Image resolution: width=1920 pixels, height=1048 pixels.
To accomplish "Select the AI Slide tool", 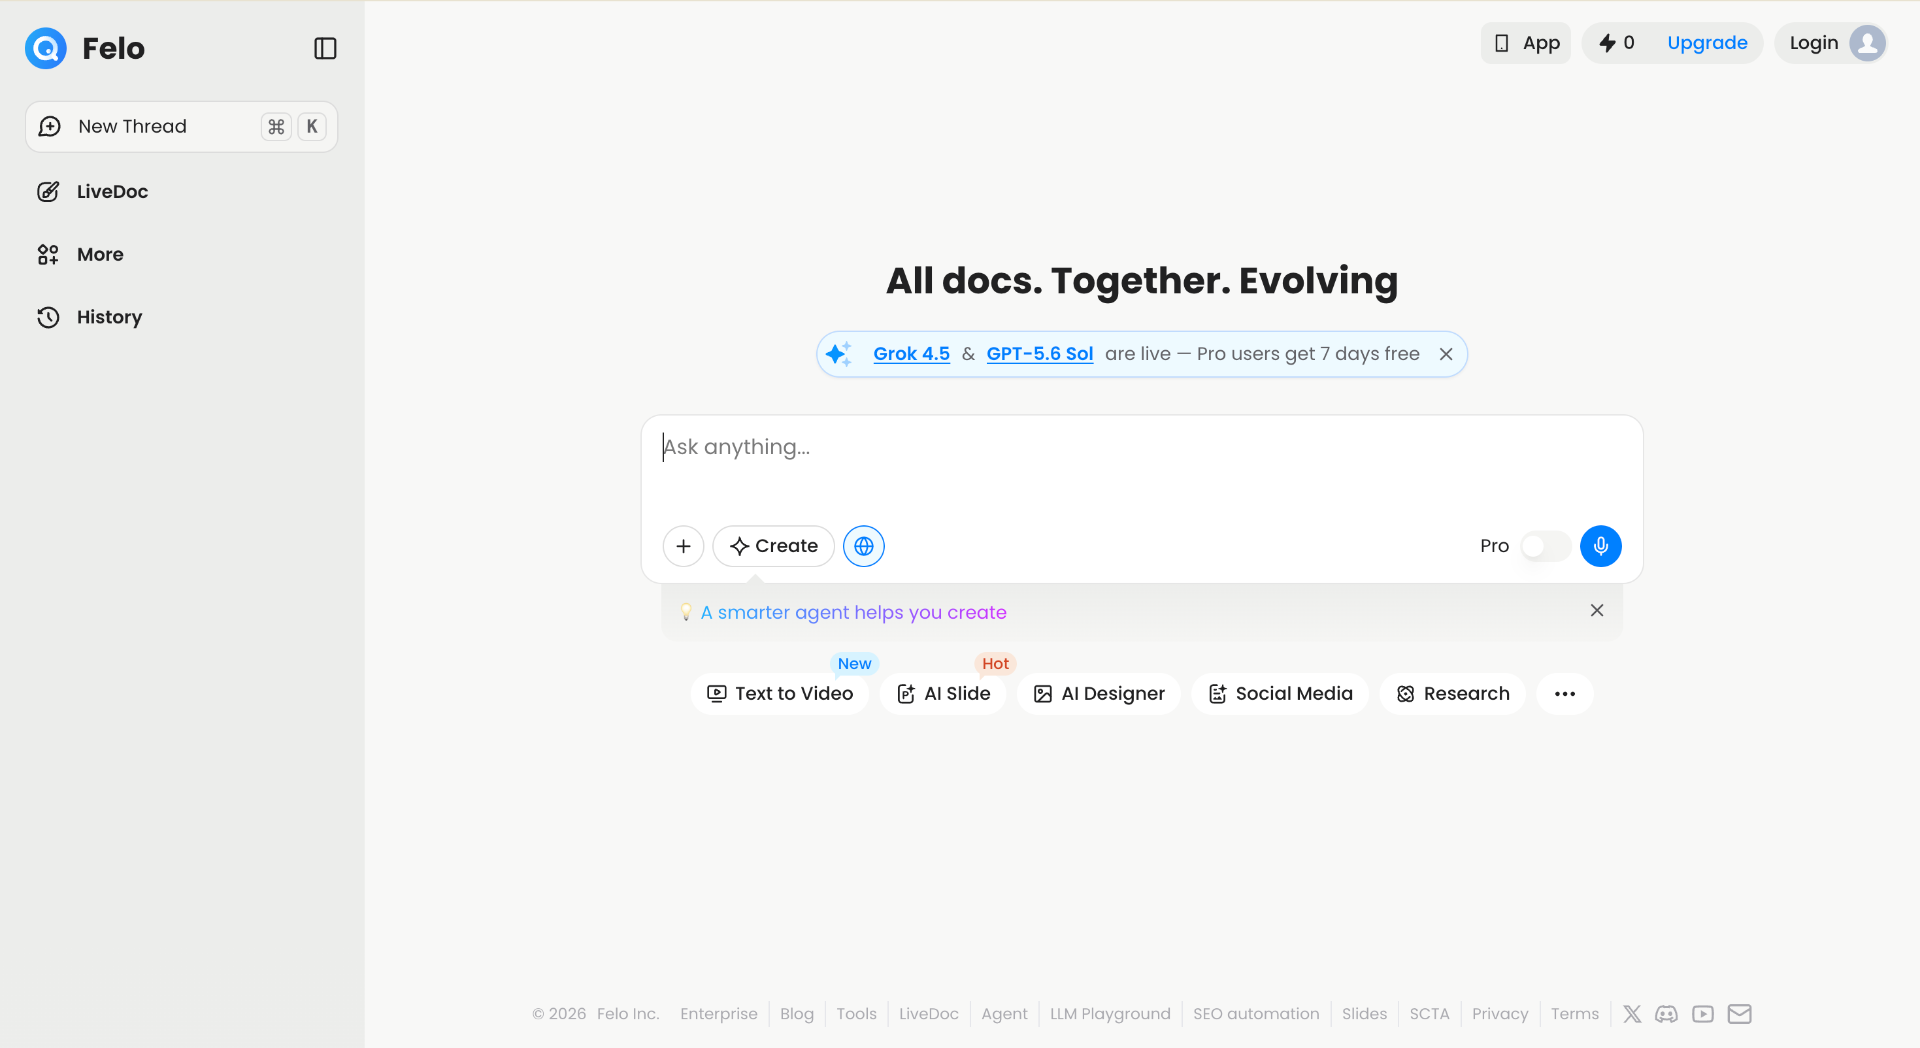I will pos(943,694).
